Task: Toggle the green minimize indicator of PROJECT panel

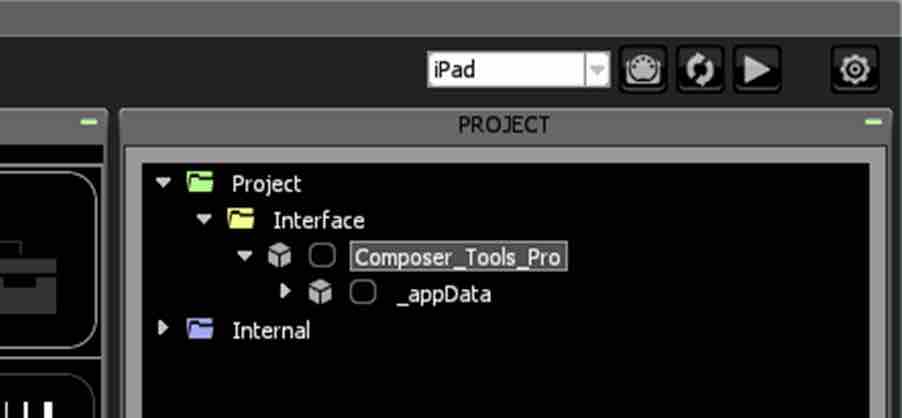Action: pos(873,122)
